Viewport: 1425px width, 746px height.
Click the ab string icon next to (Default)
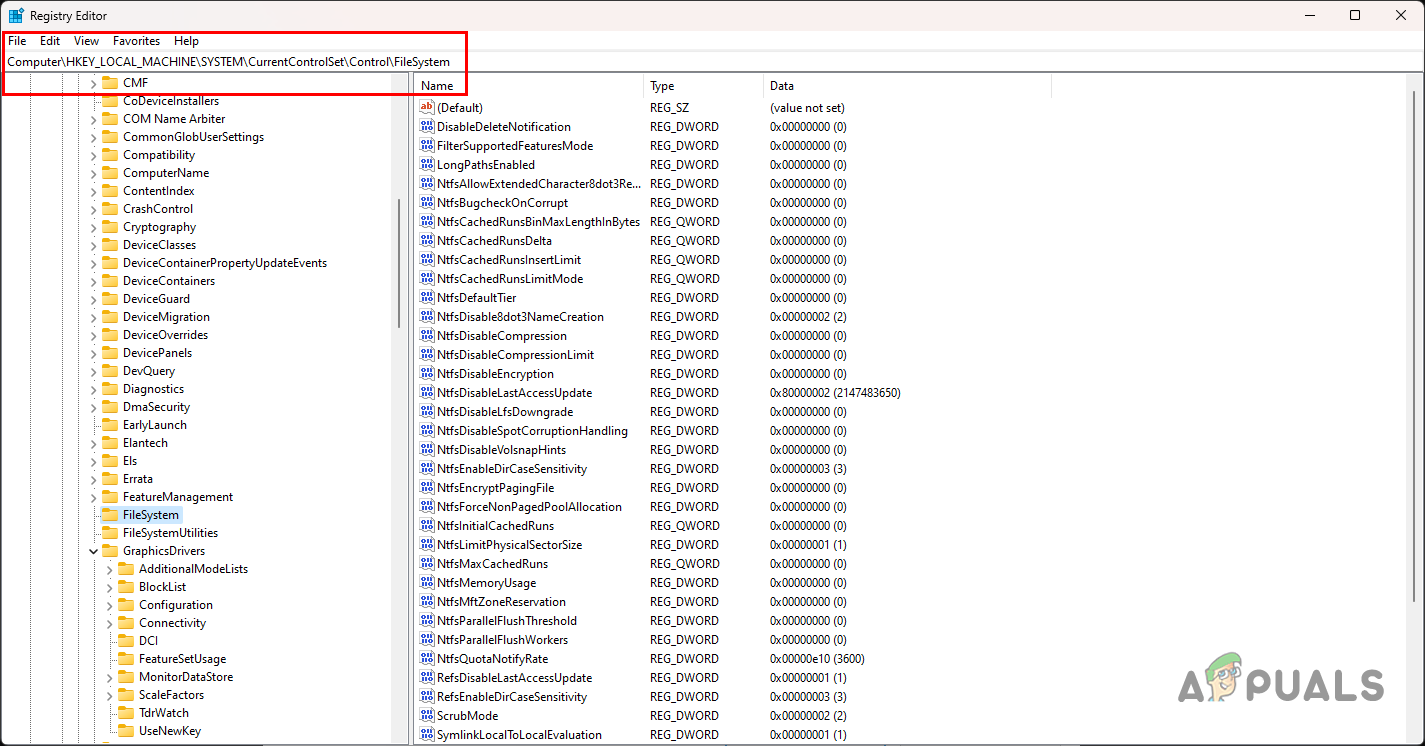pos(425,107)
